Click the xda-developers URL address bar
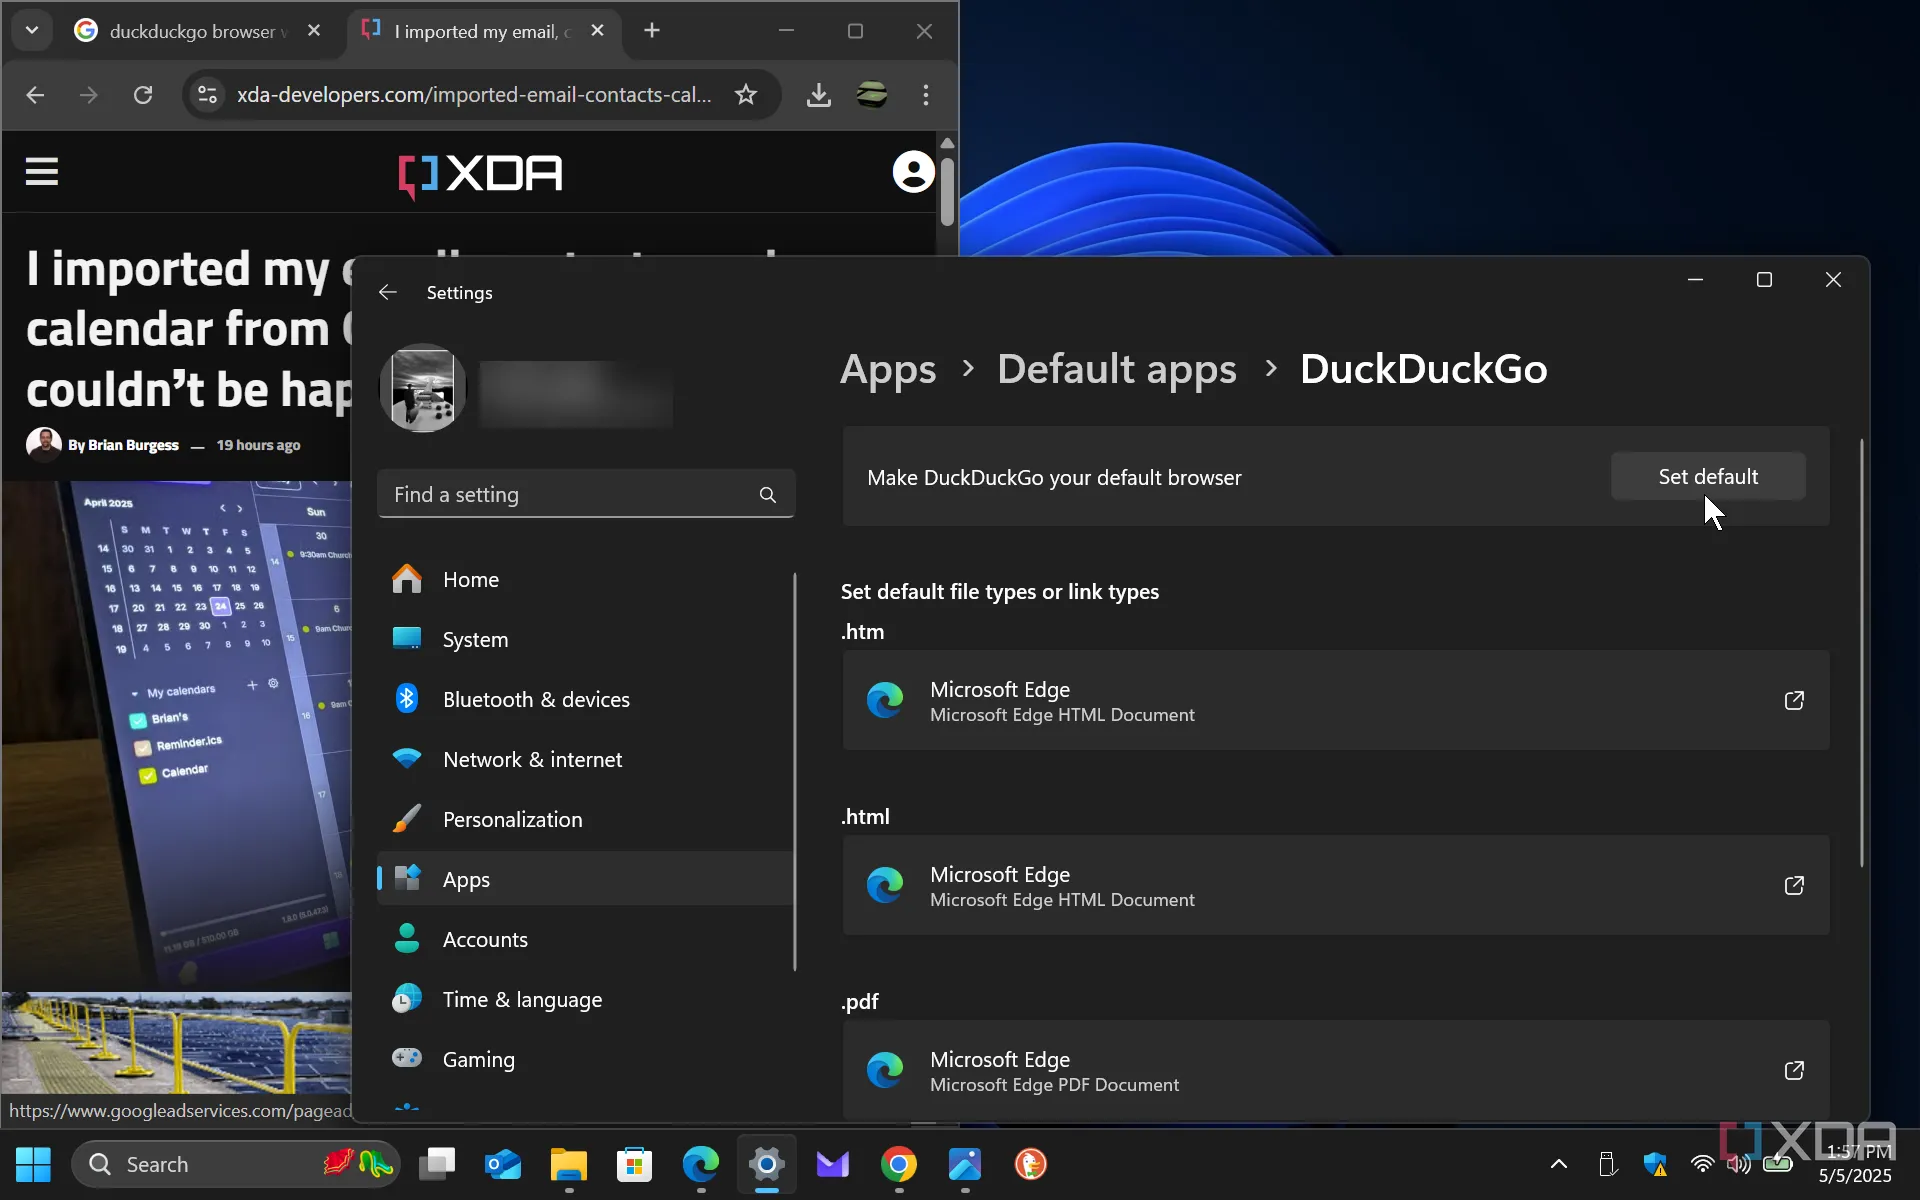This screenshot has width=1920, height=1200. [474, 95]
